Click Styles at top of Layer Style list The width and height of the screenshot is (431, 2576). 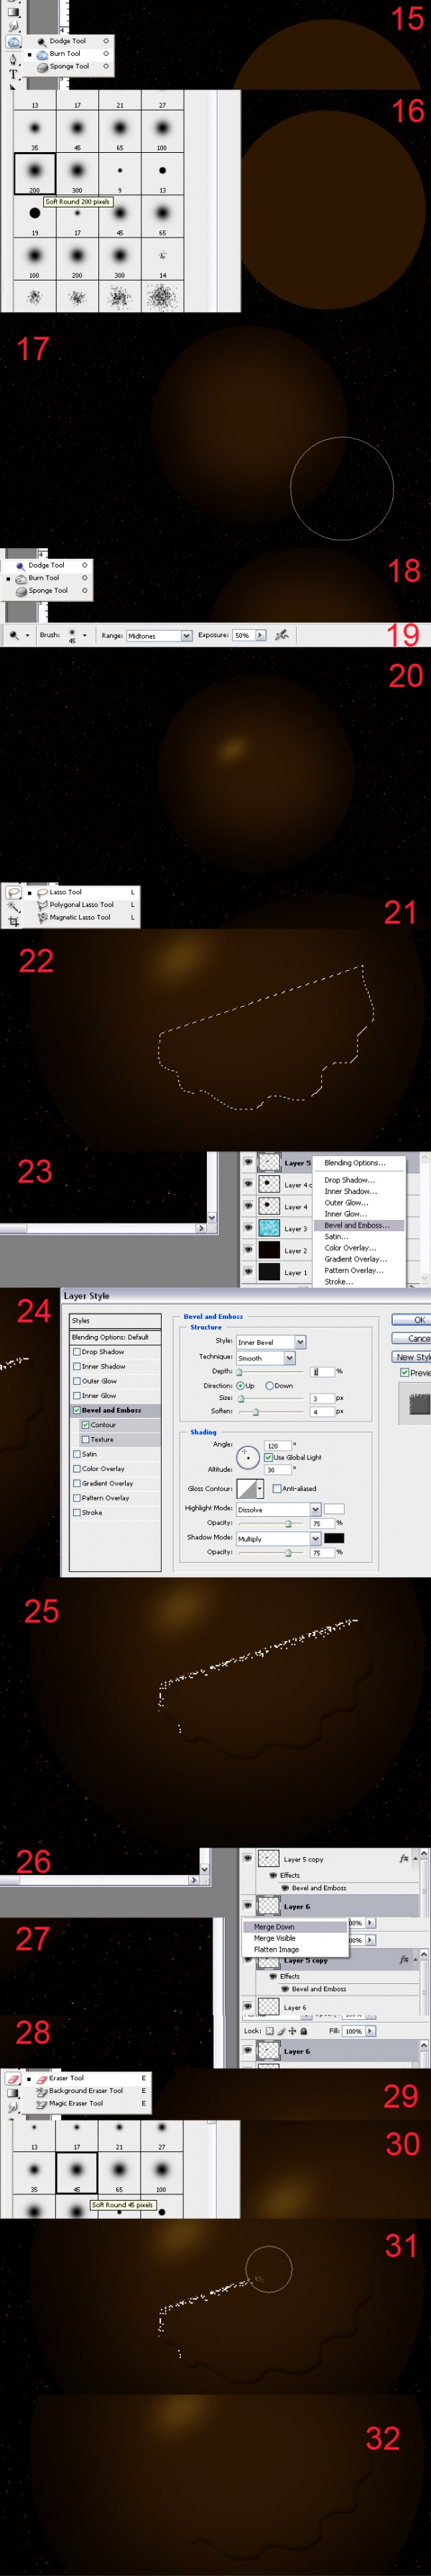pos(115,1320)
